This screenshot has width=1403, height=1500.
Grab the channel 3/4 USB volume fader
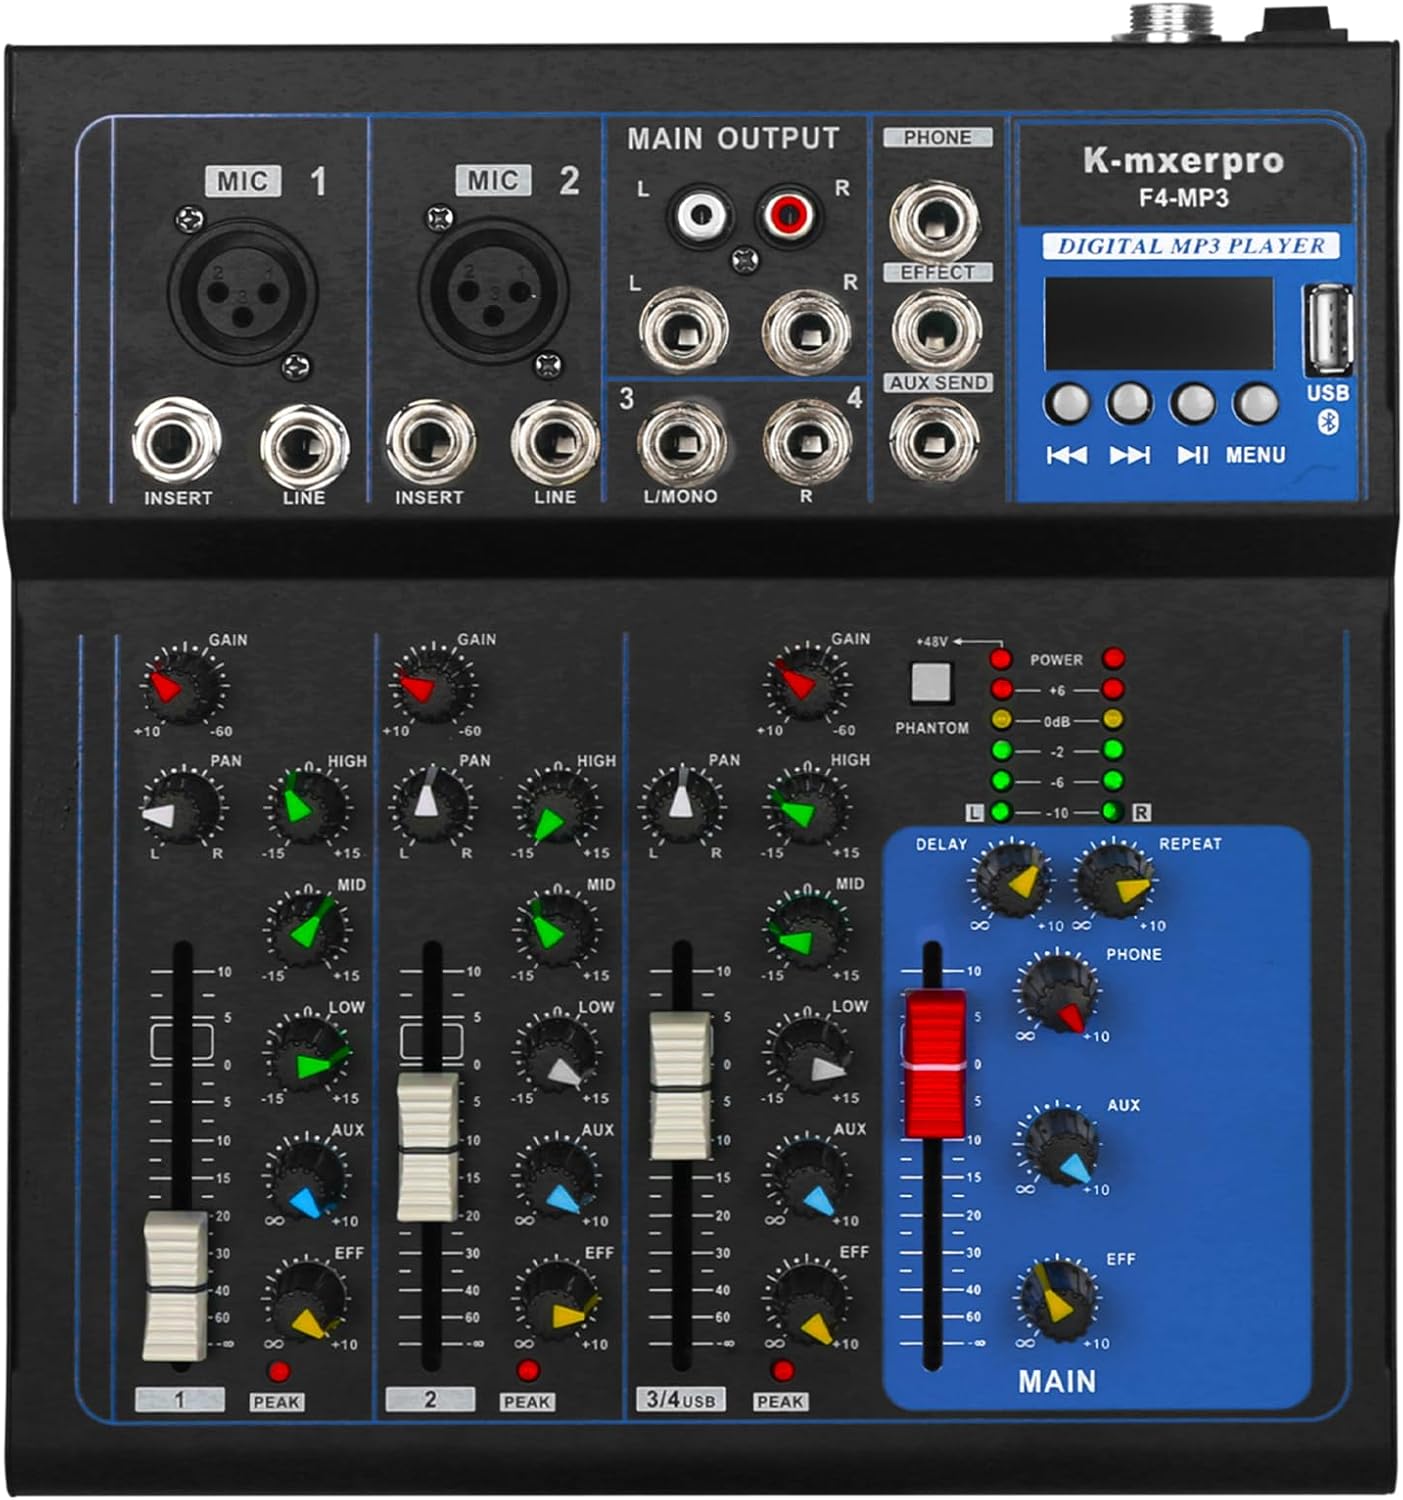(681, 1085)
